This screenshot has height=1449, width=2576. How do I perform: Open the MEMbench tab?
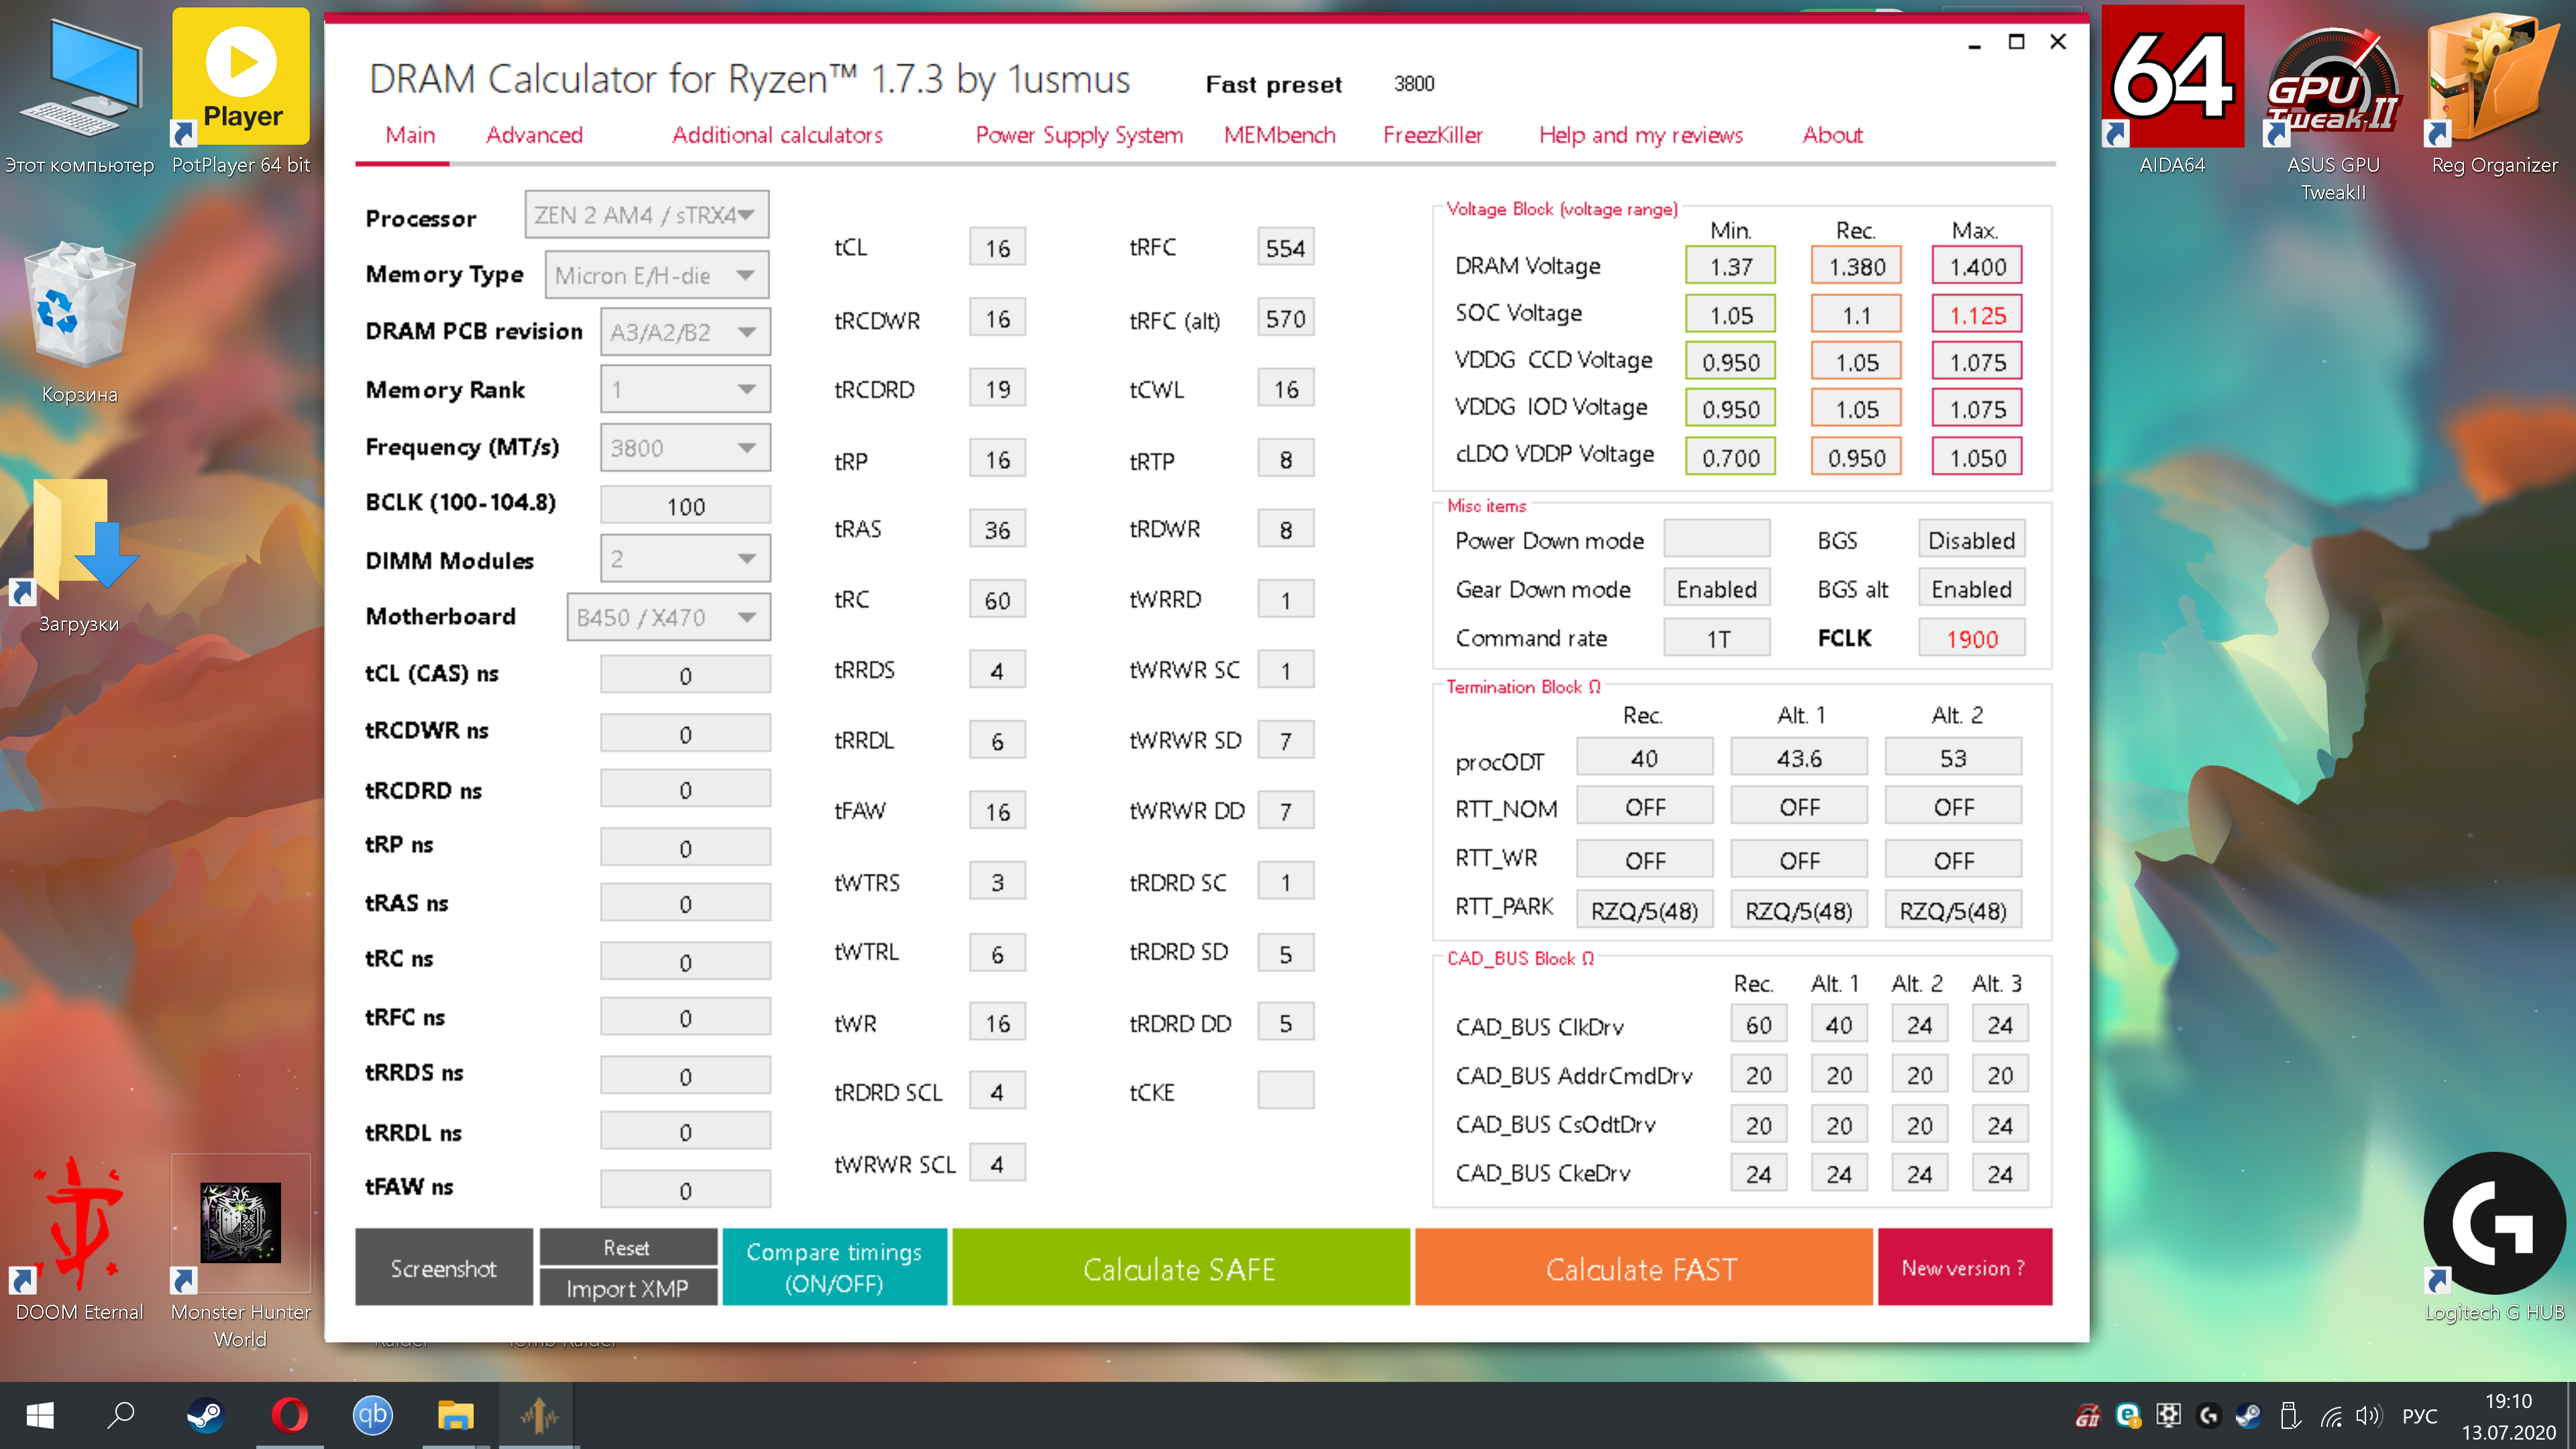coord(1279,135)
